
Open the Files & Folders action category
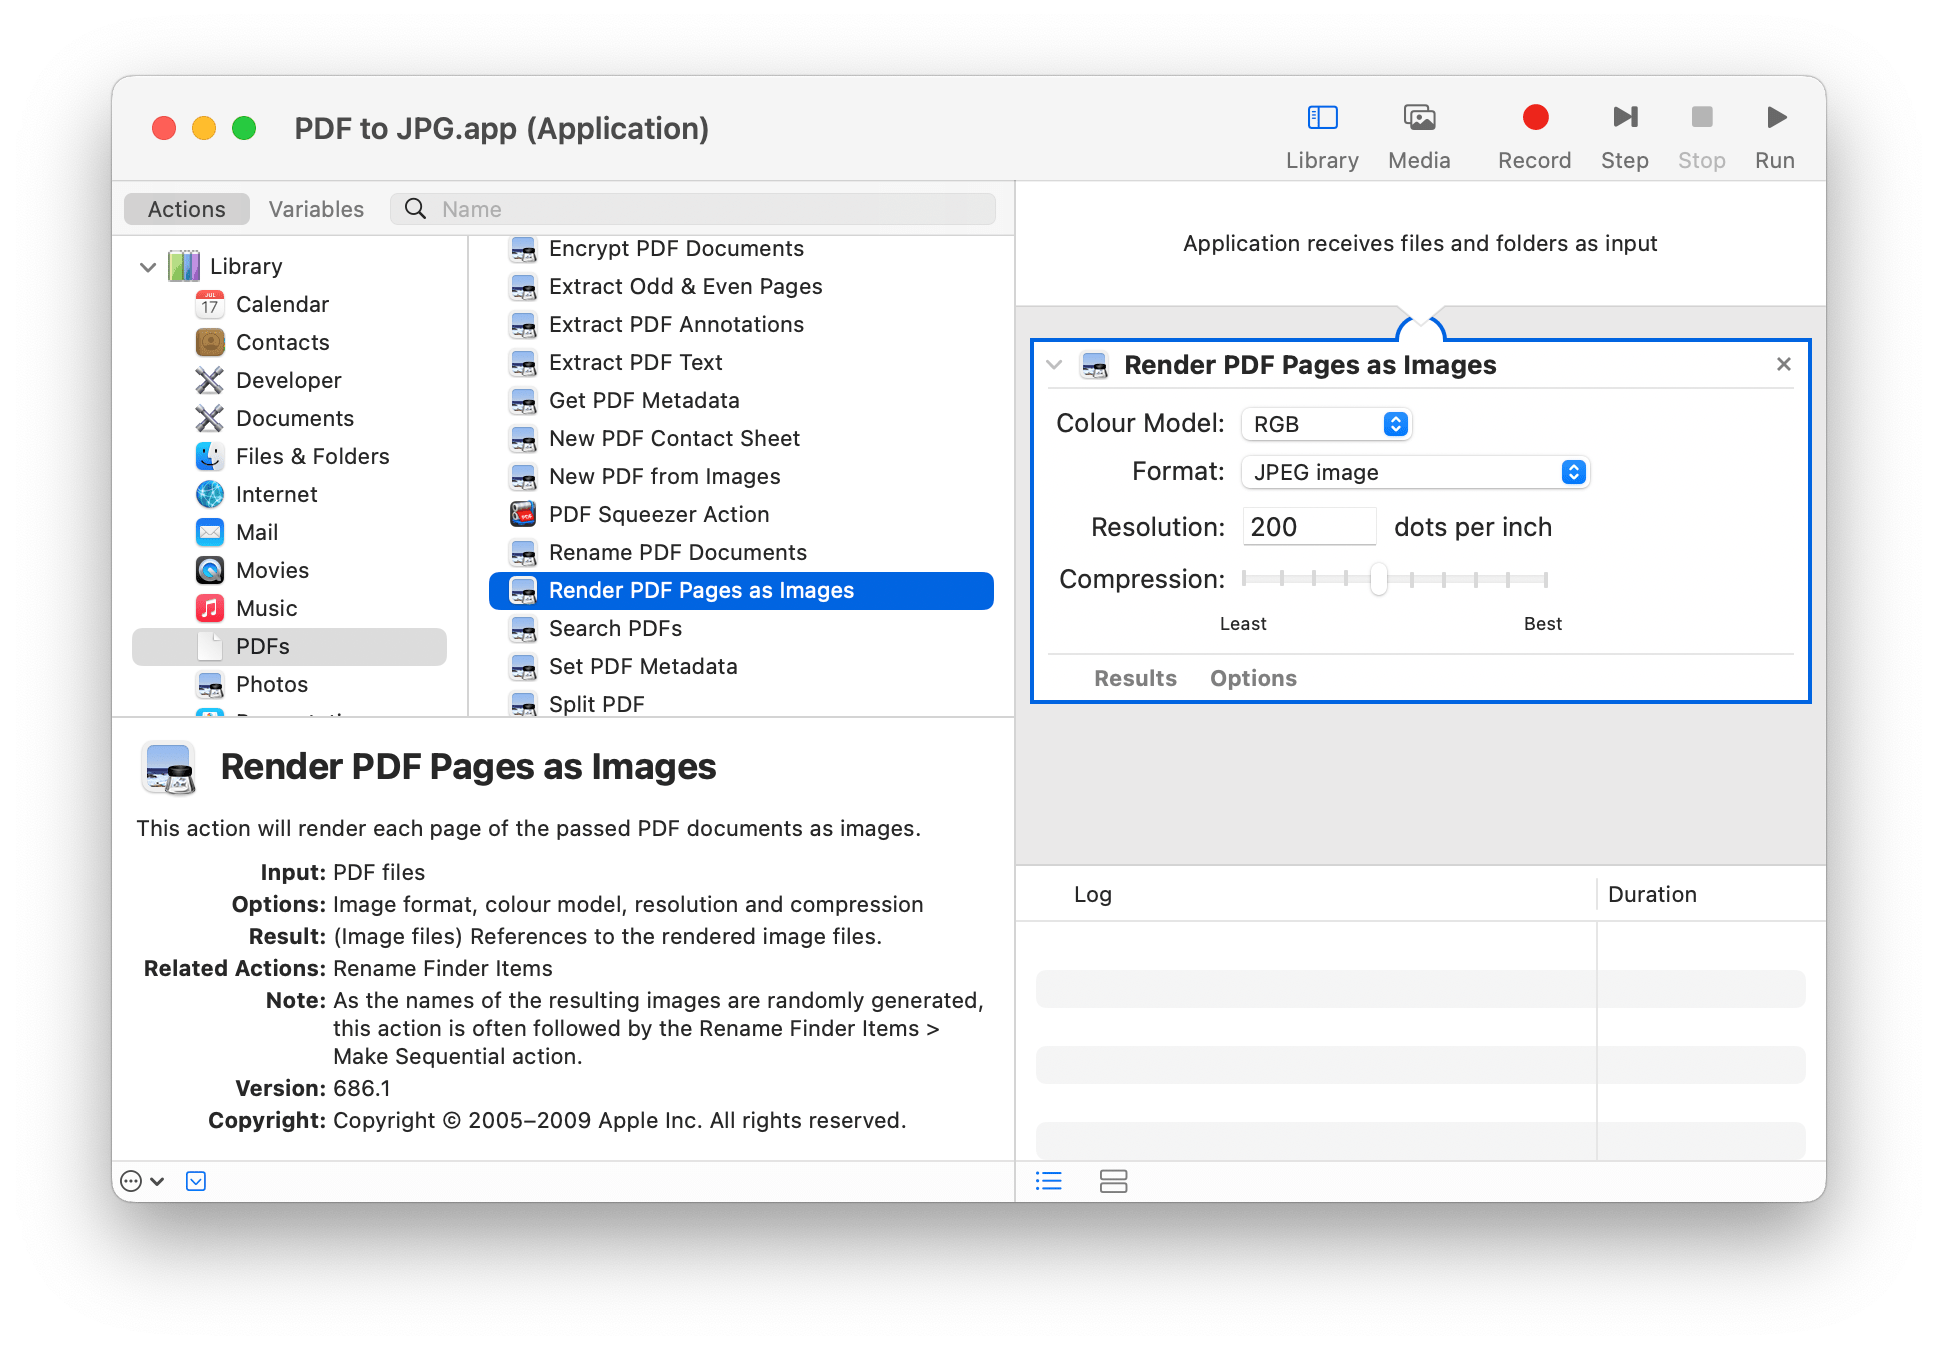pyautogui.click(x=312, y=456)
